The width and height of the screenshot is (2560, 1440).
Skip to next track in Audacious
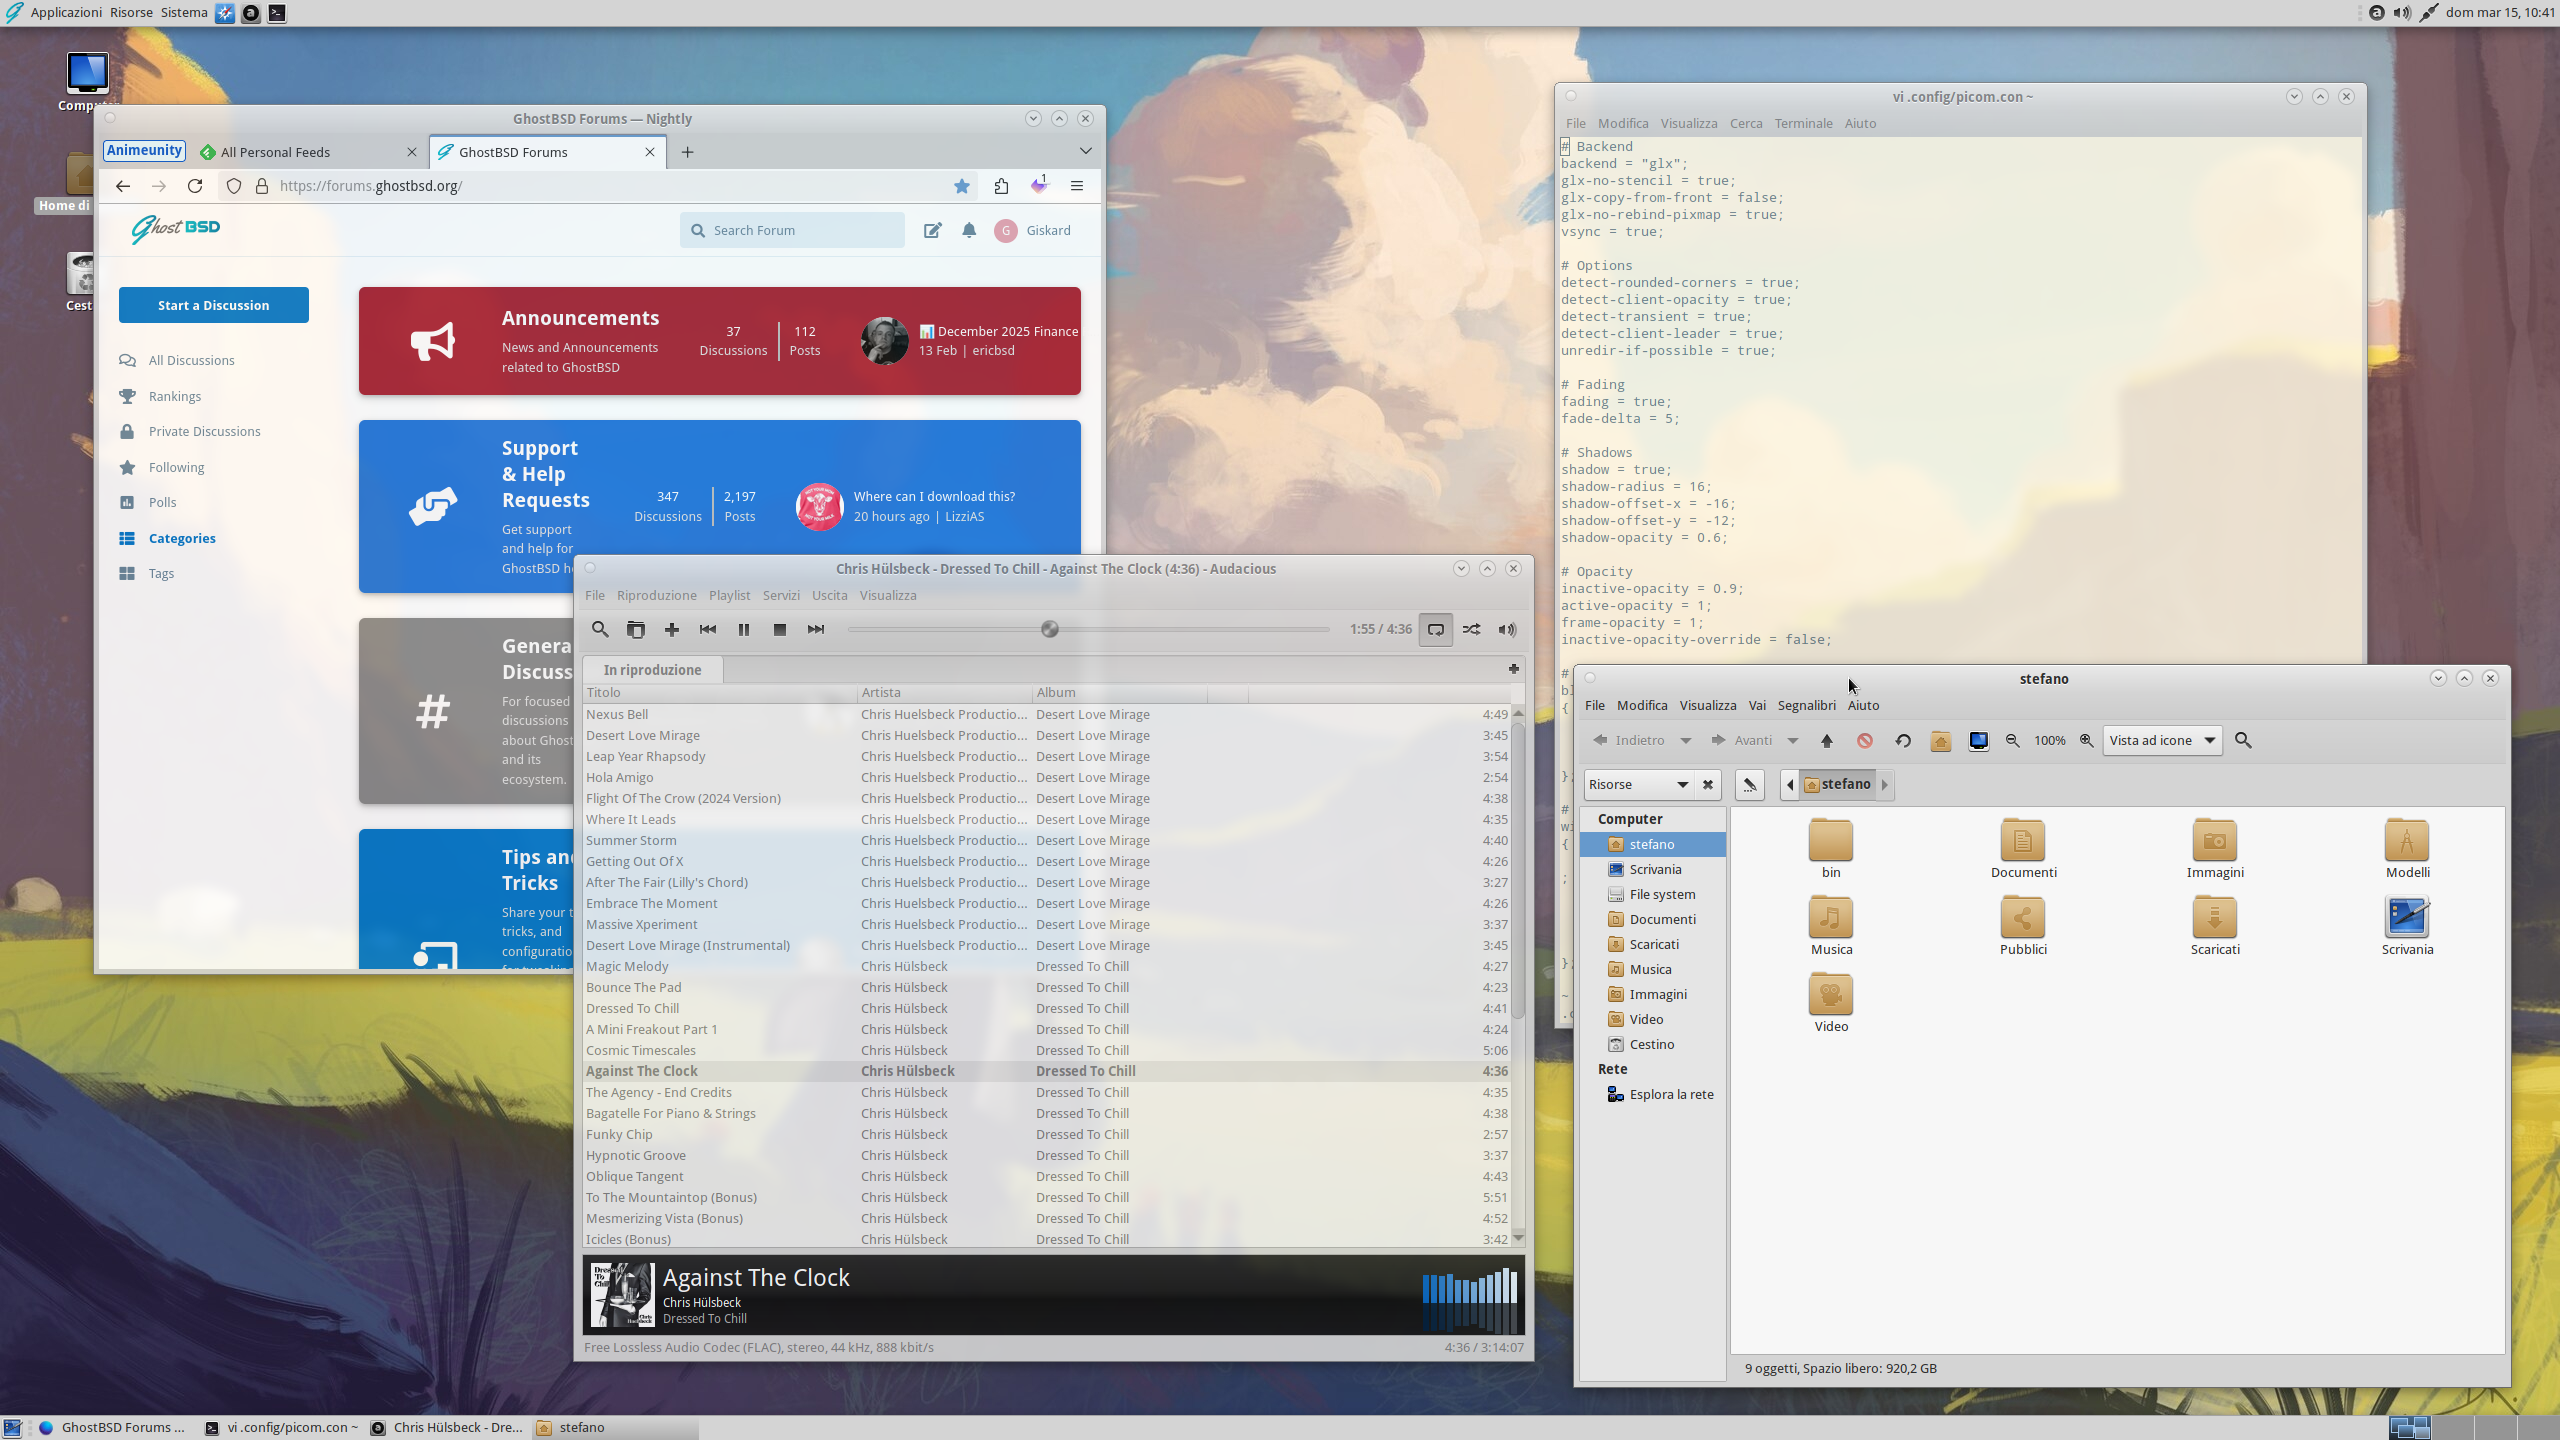(x=815, y=629)
